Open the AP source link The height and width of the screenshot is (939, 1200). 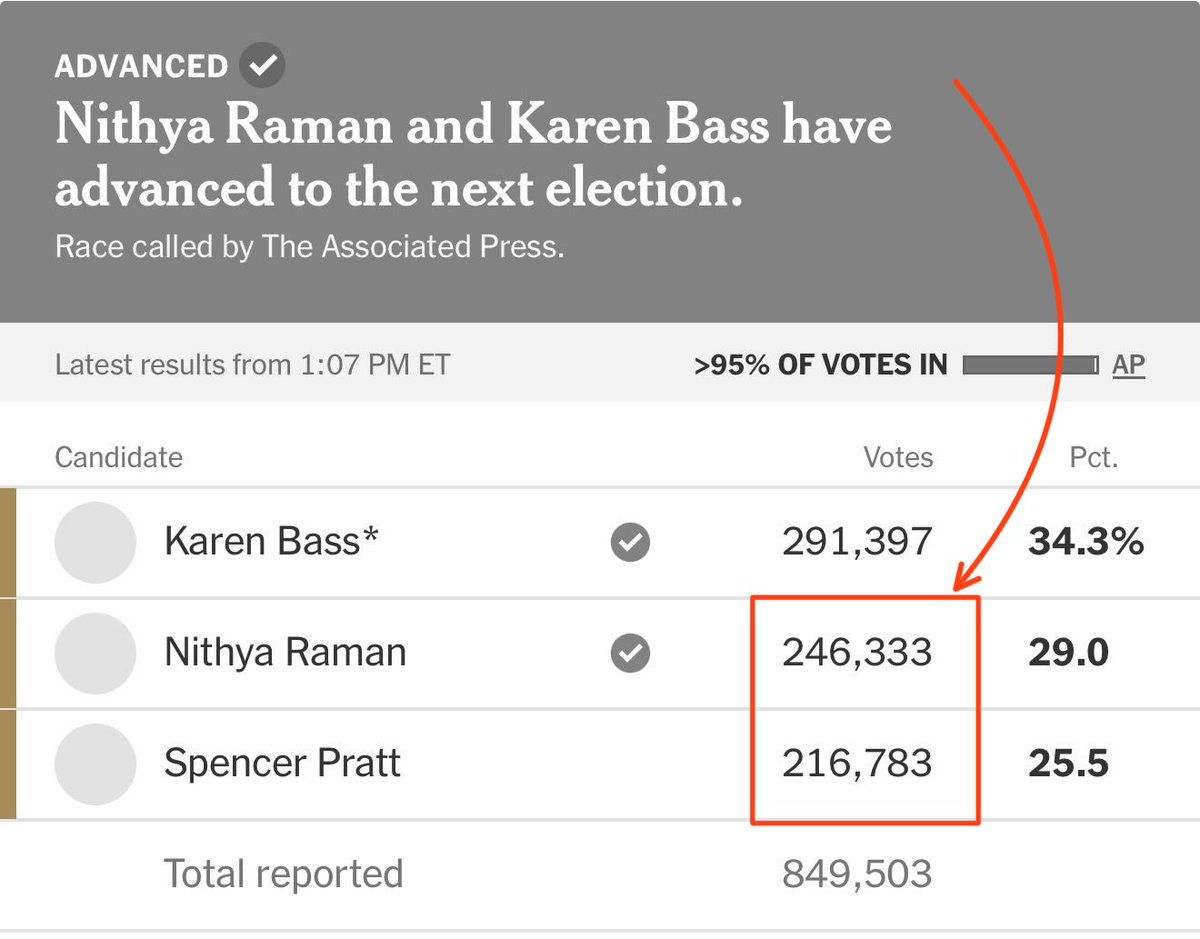click(1129, 365)
